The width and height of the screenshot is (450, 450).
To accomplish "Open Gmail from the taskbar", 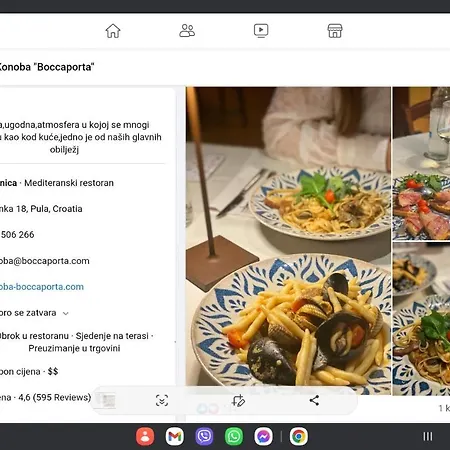I will click(x=175, y=436).
